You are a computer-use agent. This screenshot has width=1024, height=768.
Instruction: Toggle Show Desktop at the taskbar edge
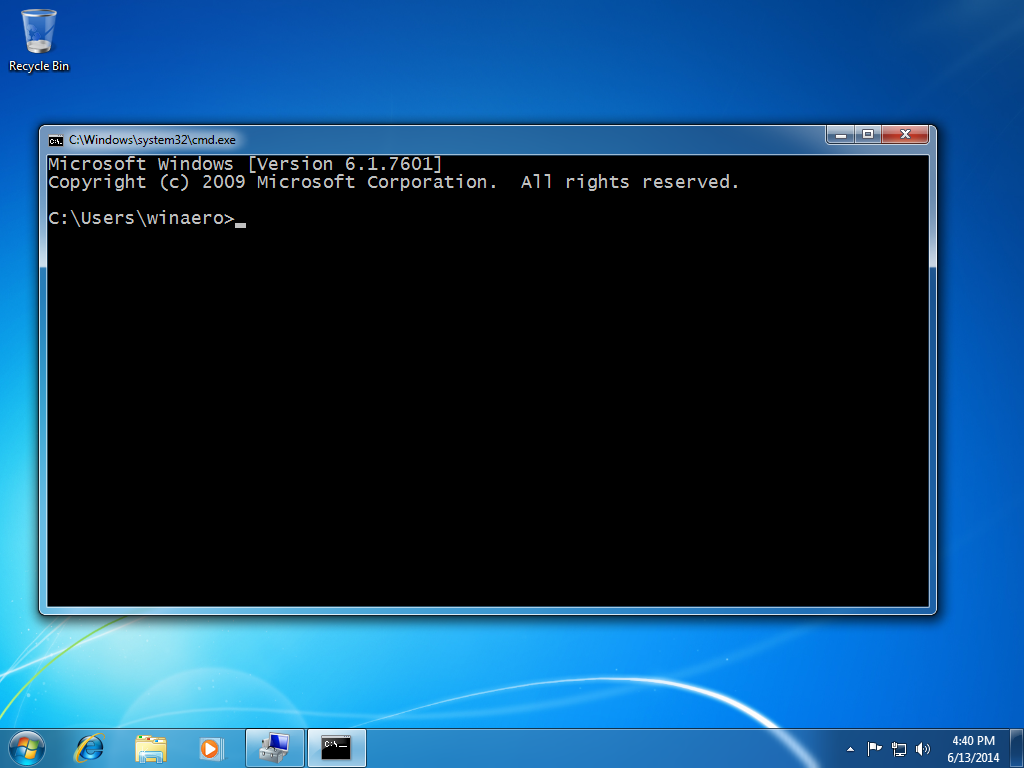(x=1018, y=747)
